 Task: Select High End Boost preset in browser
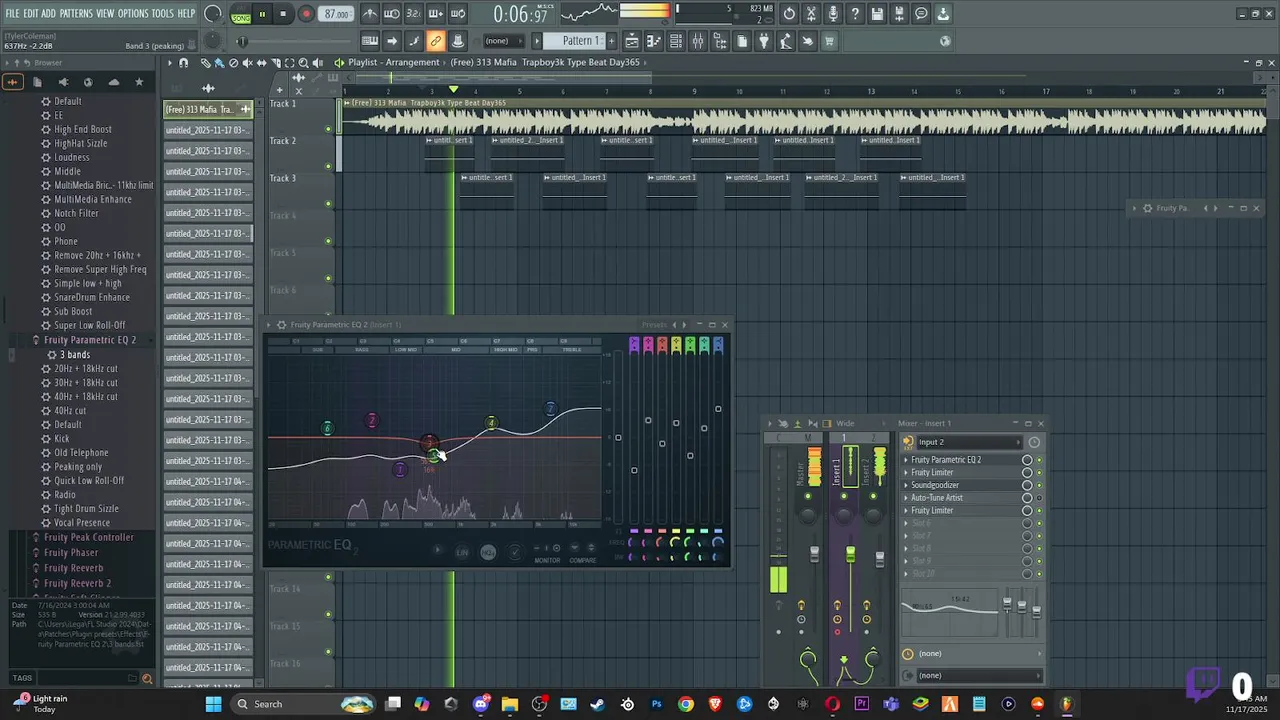coord(83,129)
